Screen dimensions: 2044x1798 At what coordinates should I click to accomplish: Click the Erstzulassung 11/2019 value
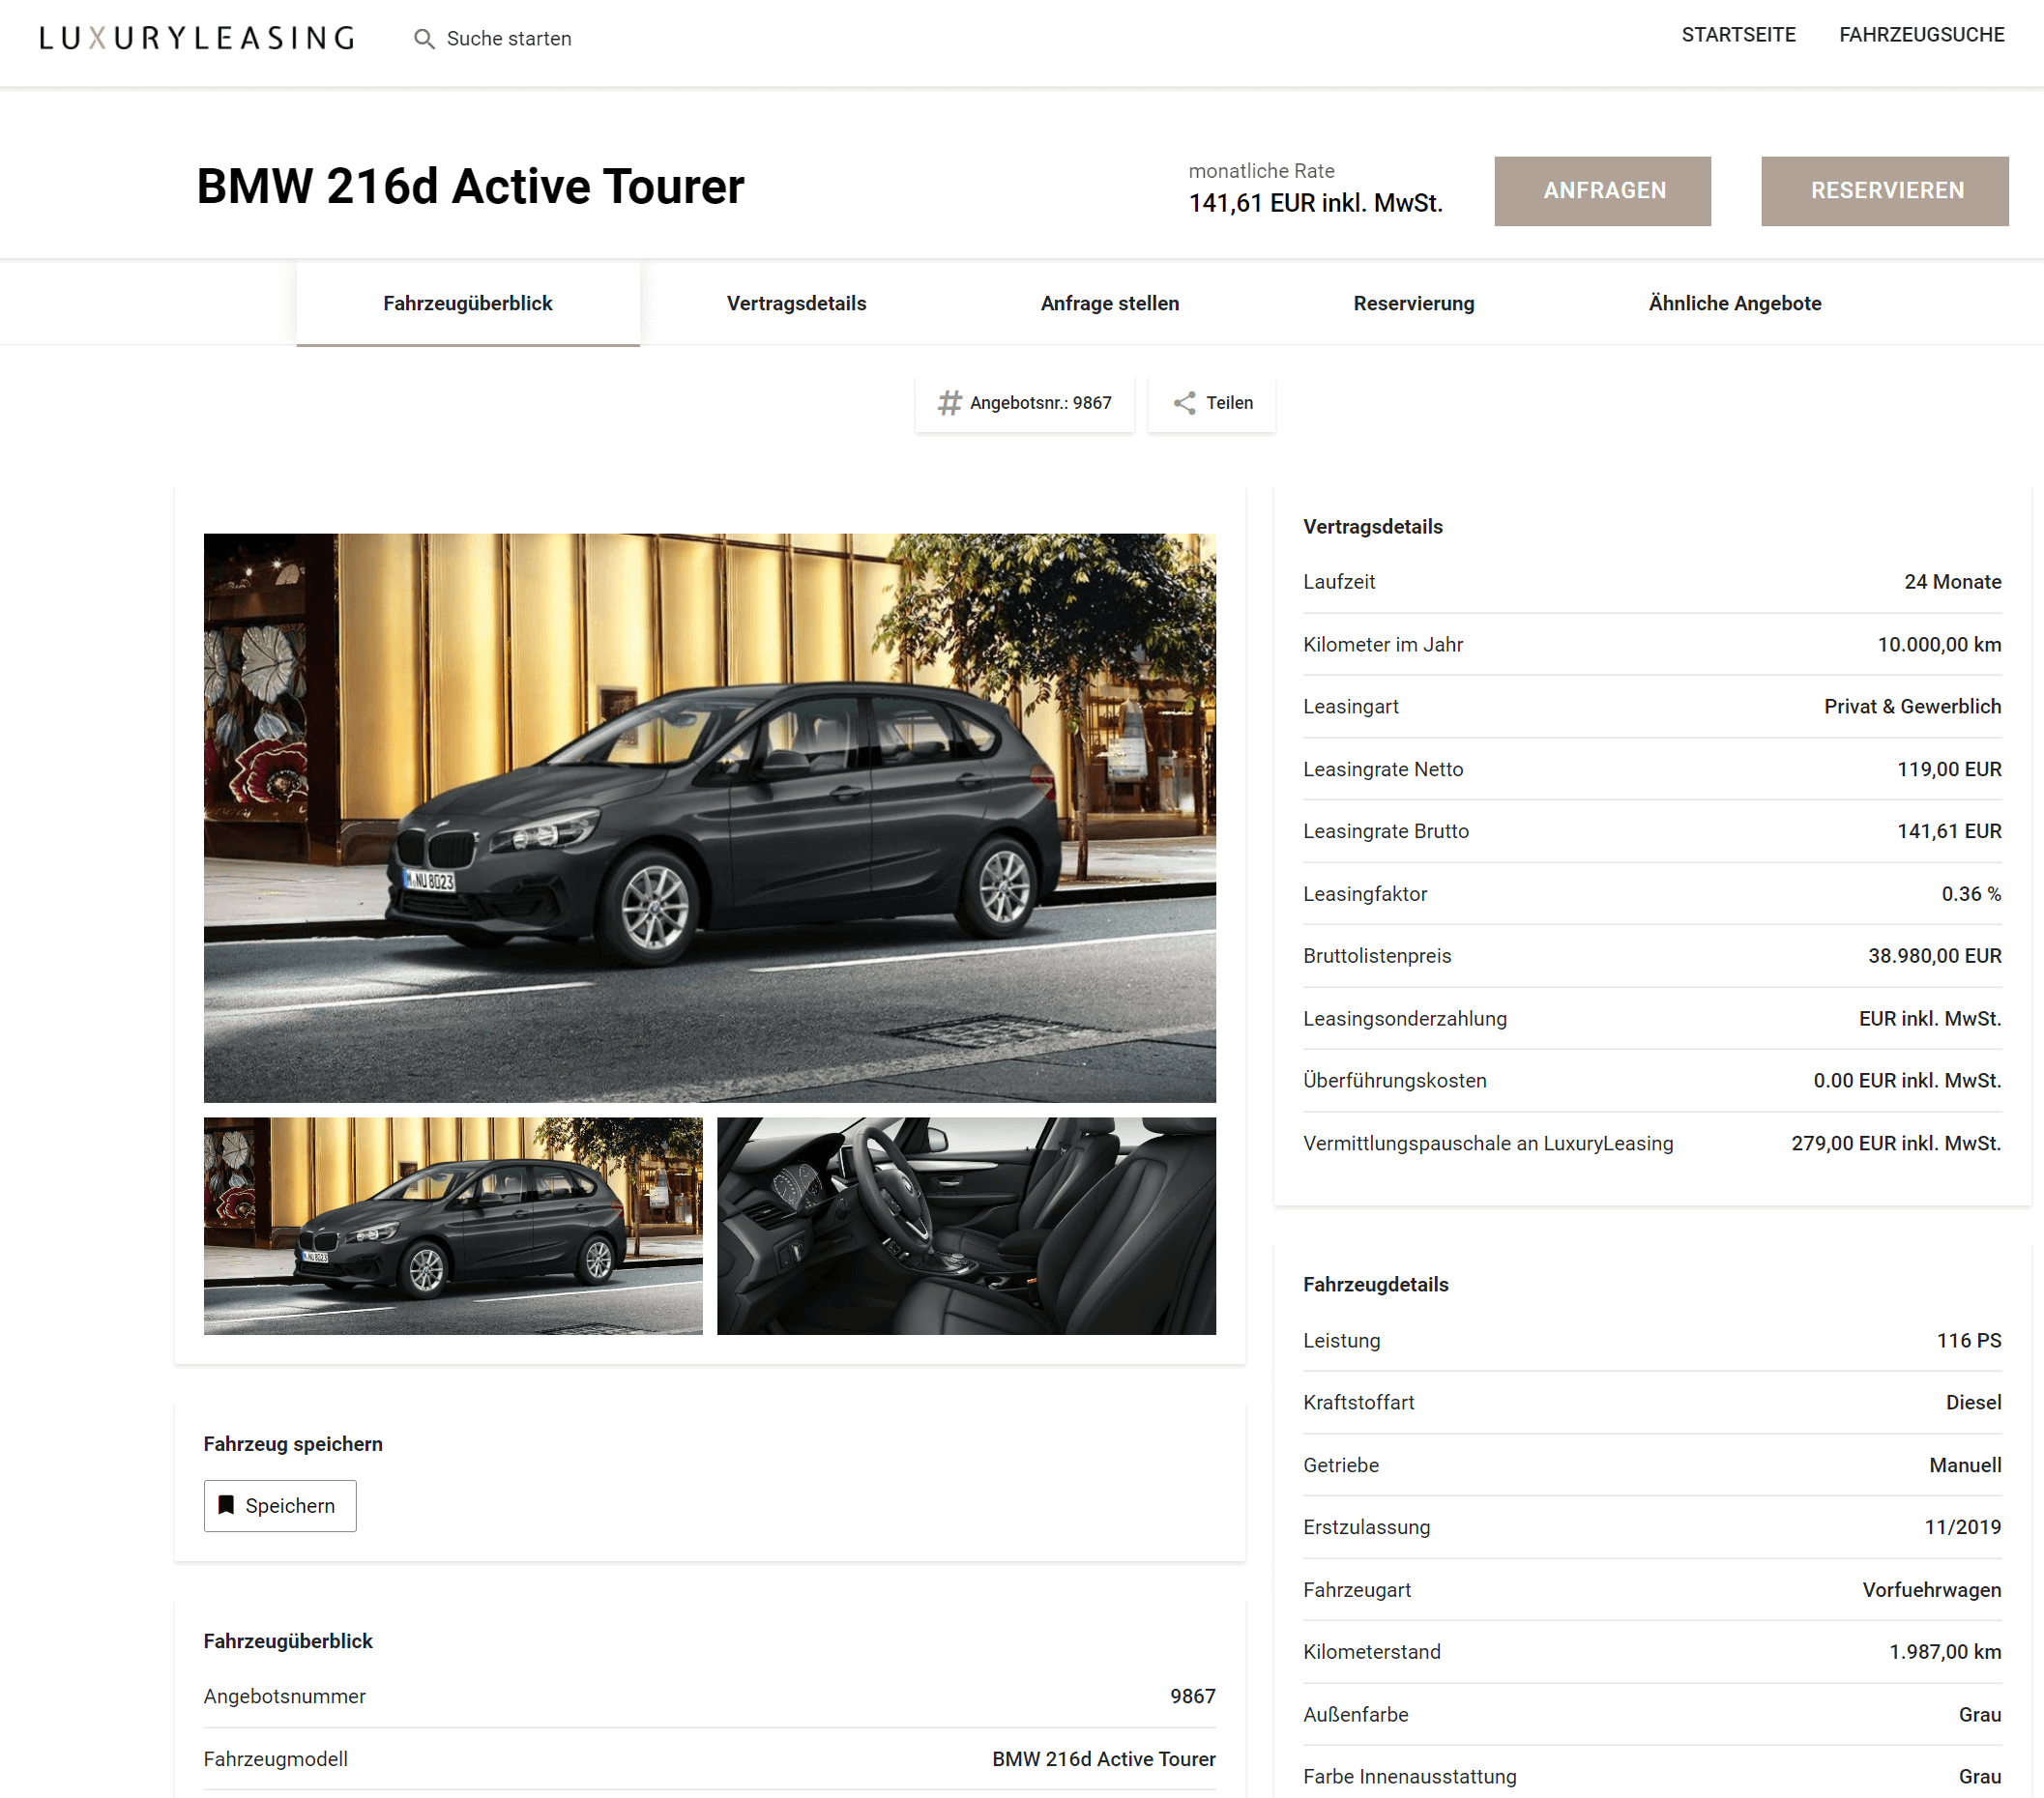[x=1963, y=1527]
